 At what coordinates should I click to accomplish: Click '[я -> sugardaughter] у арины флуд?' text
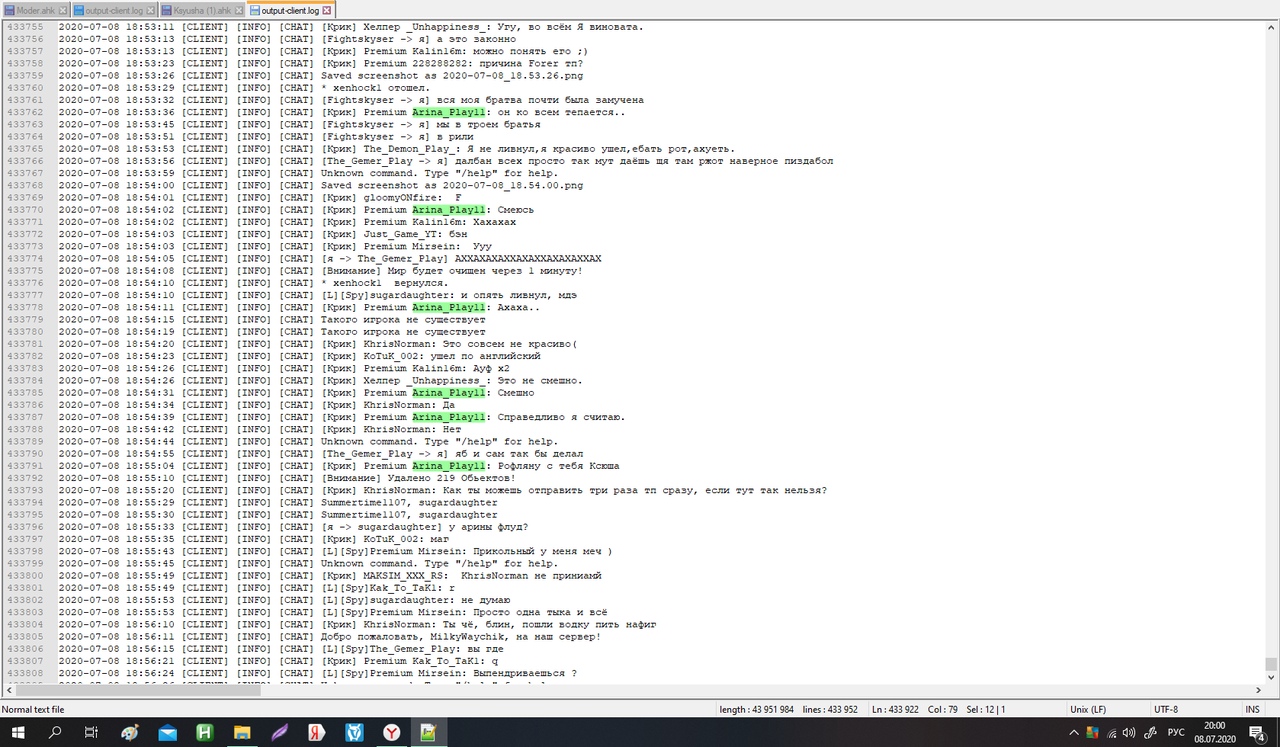pyautogui.click(x=424, y=527)
